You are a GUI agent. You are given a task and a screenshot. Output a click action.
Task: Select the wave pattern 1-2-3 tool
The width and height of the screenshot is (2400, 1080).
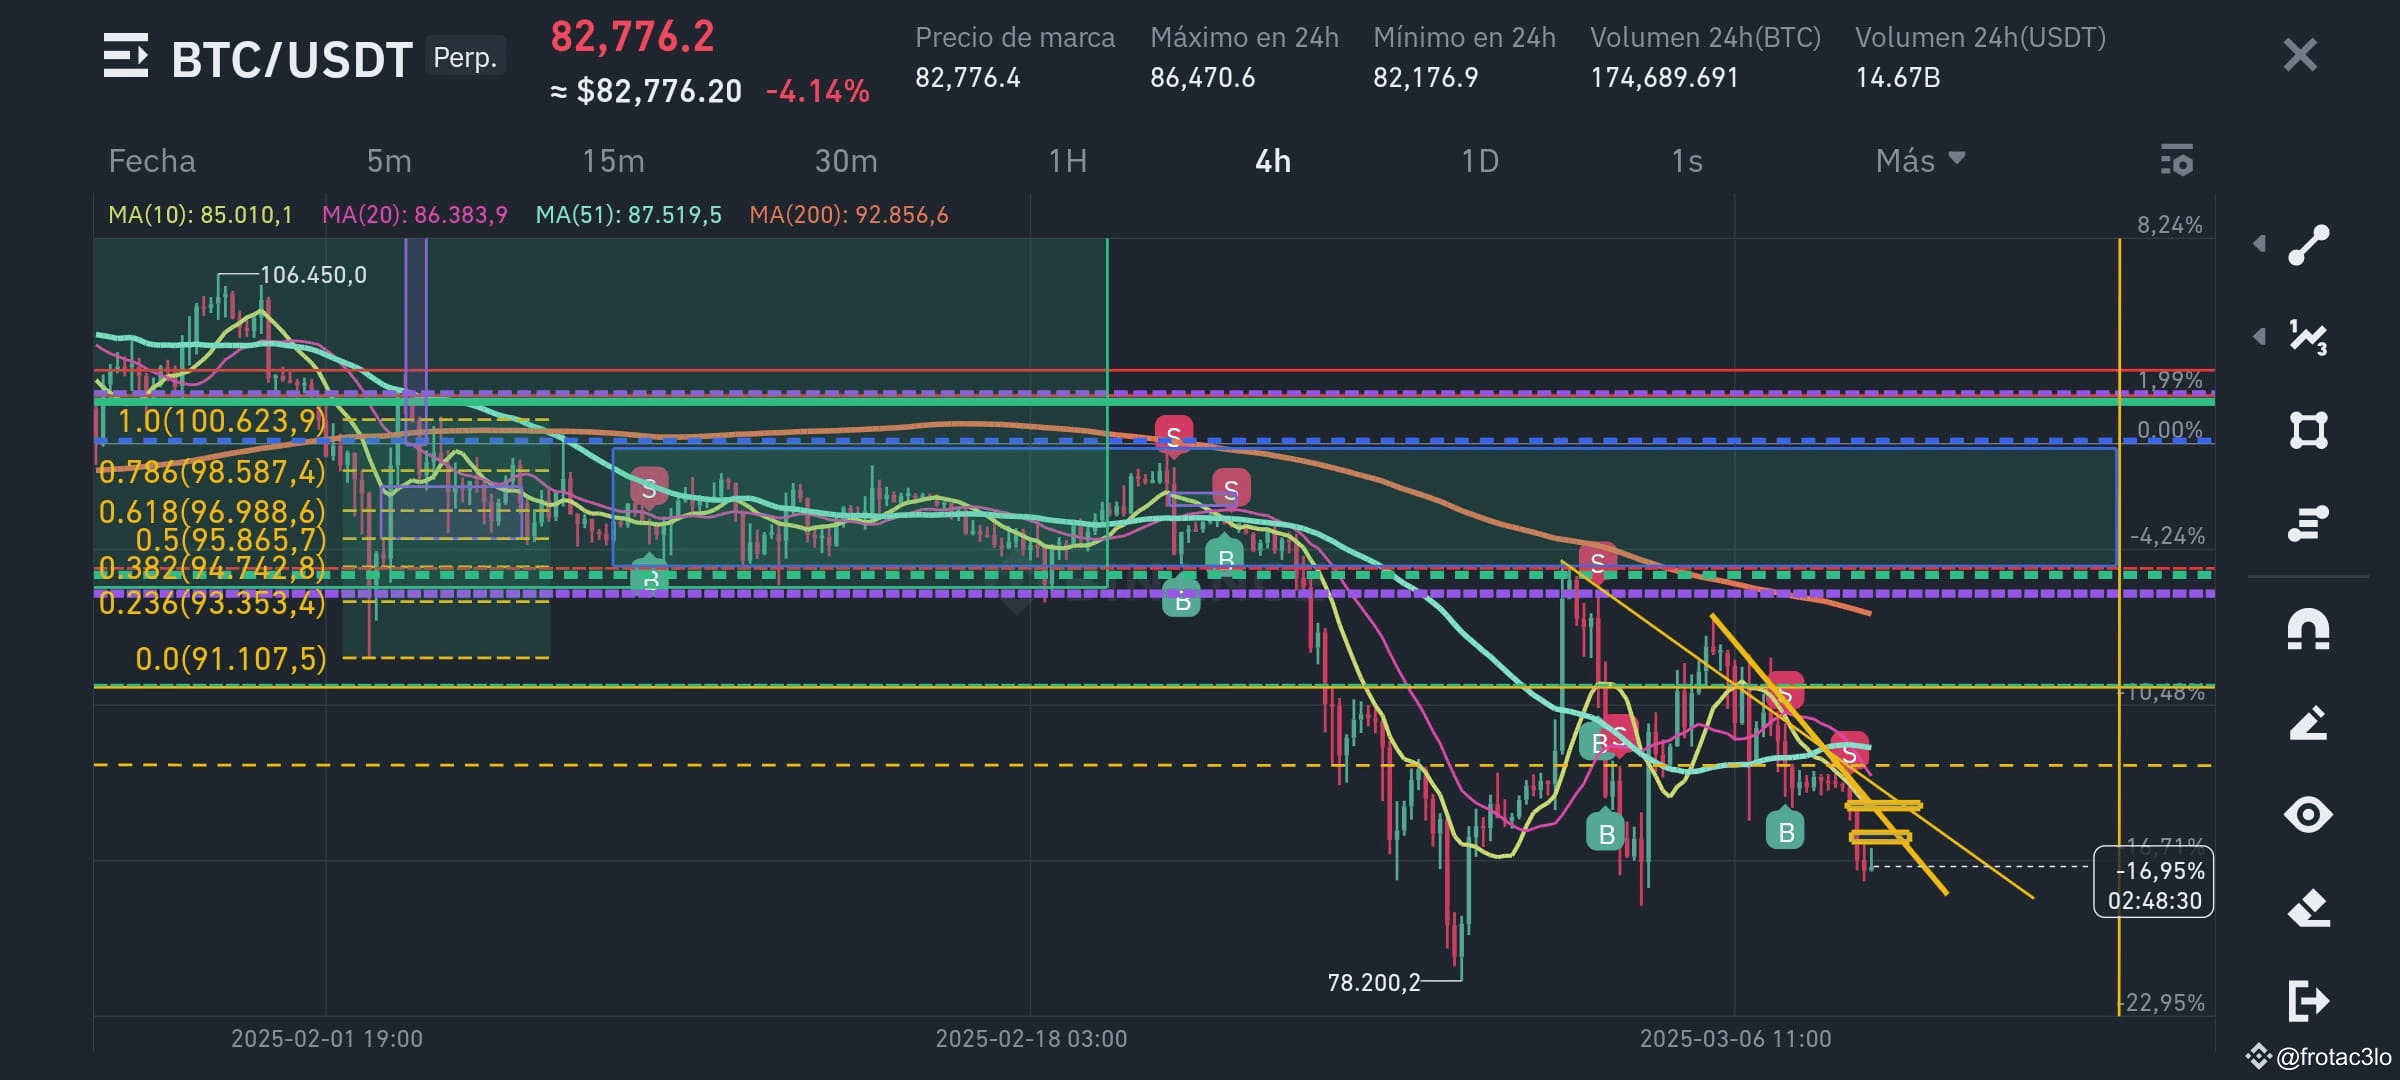pyautogui.click(x=2308, y=337)
